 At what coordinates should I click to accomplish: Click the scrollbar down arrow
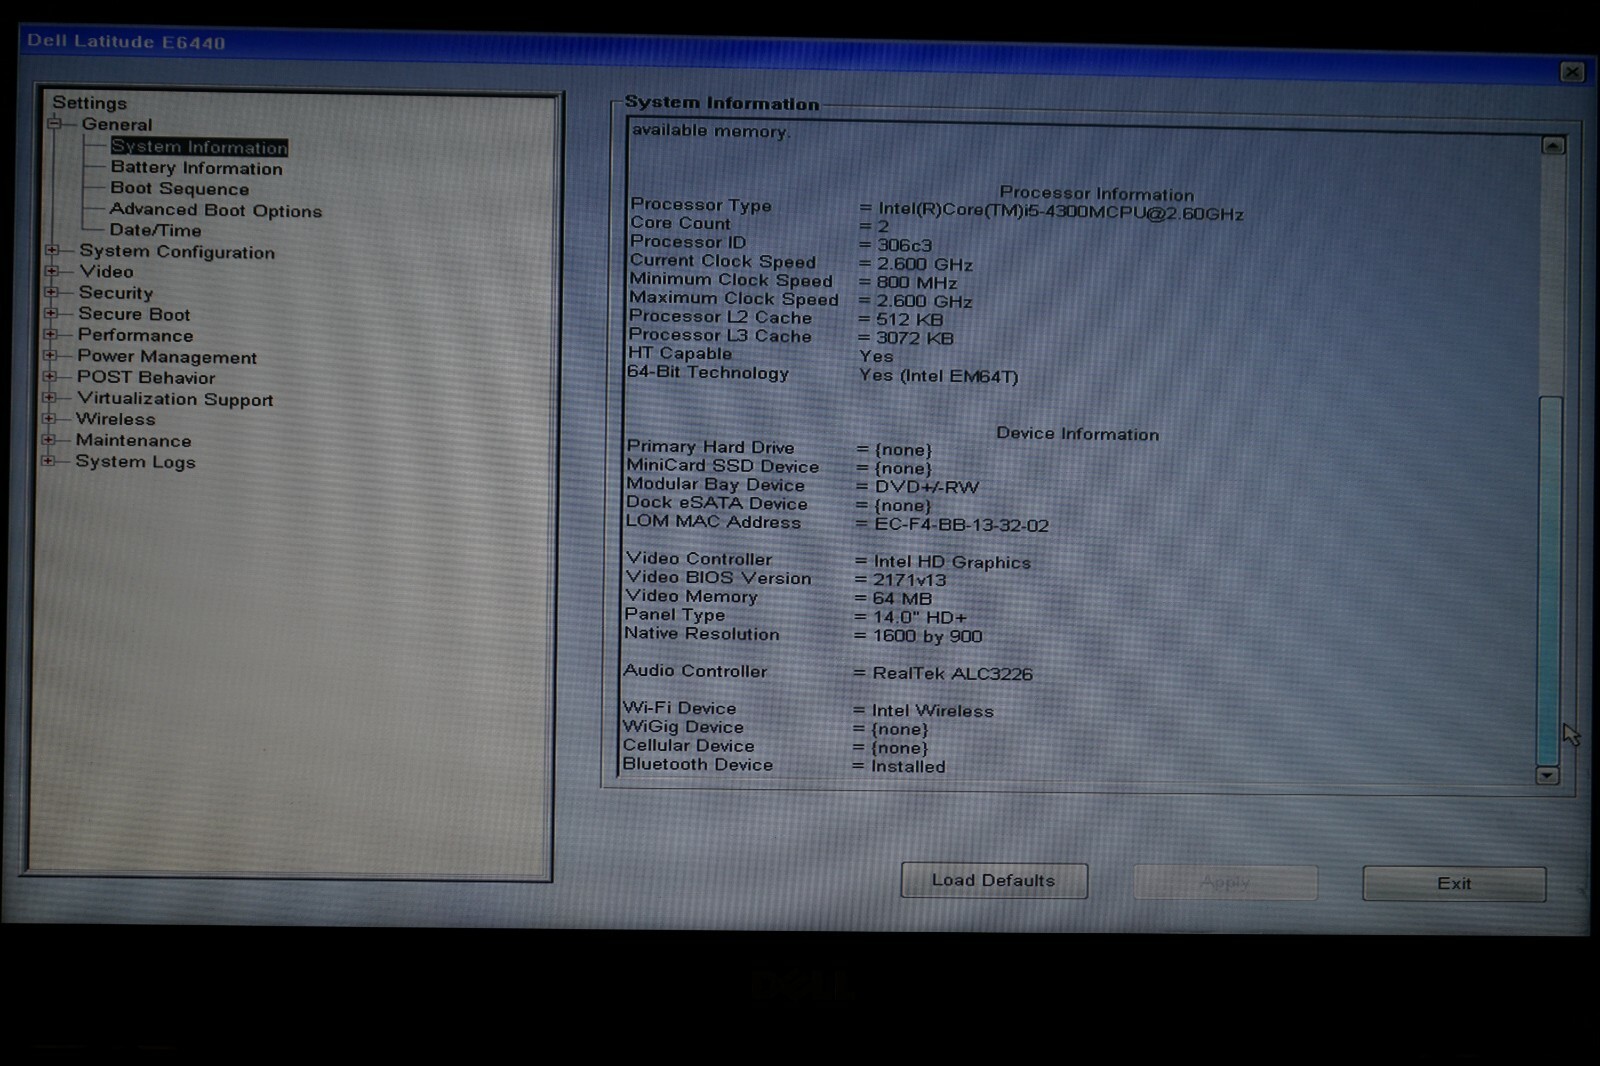coord(1547,775)
